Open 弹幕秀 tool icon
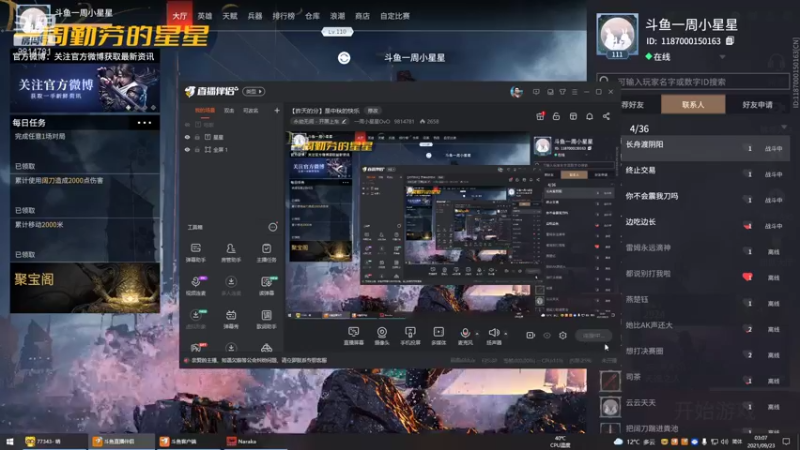 pos(231,319)
